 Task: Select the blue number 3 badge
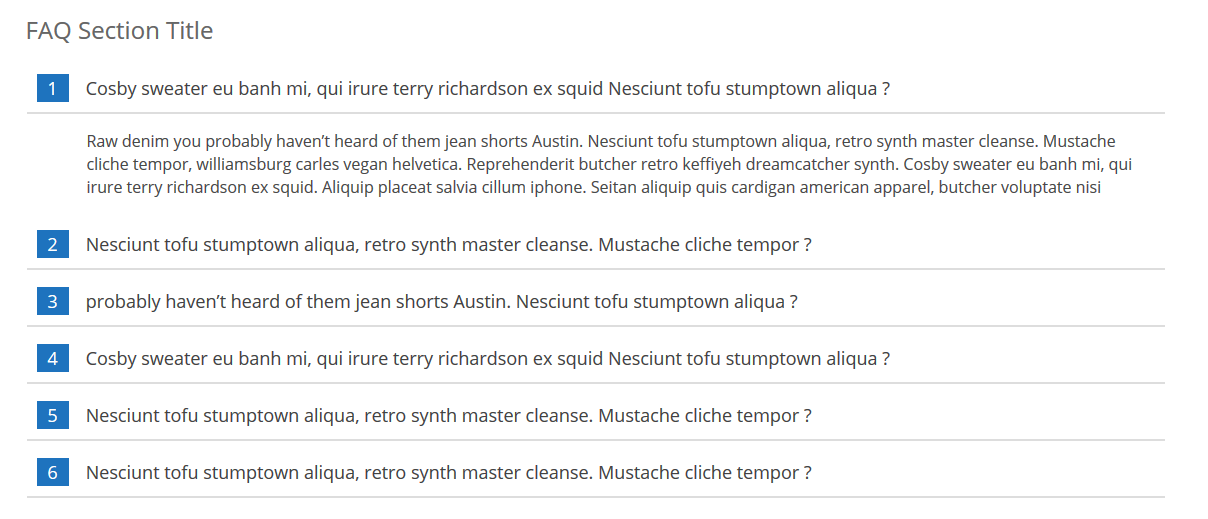(53, 301)
